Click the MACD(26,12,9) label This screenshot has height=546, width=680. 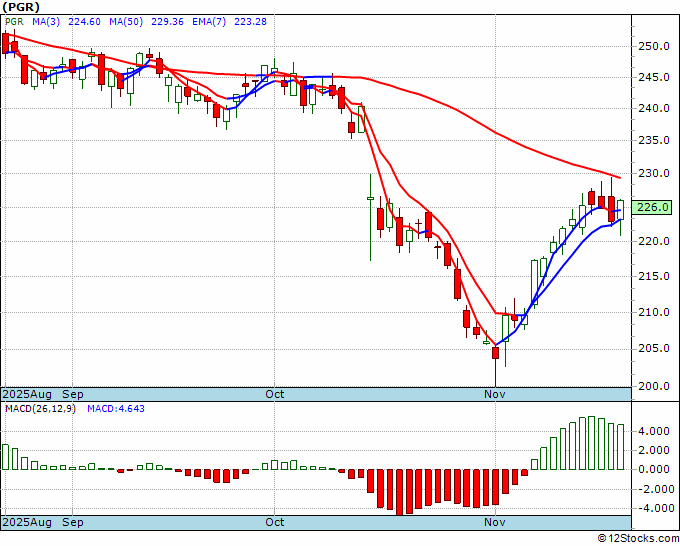pos(40,409)
